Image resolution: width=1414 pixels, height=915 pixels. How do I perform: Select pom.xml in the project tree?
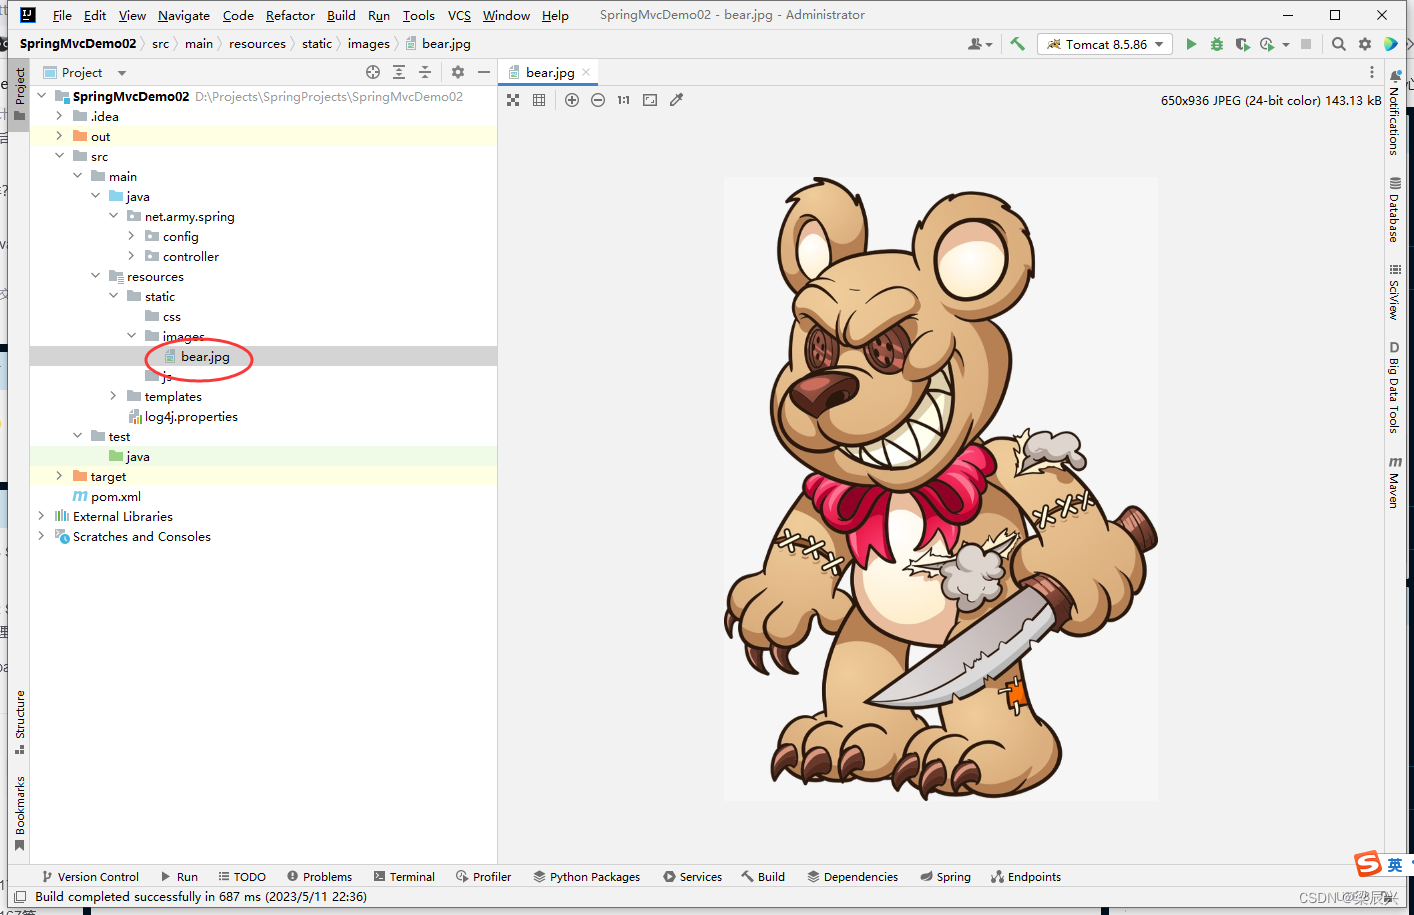coord(115,496)
